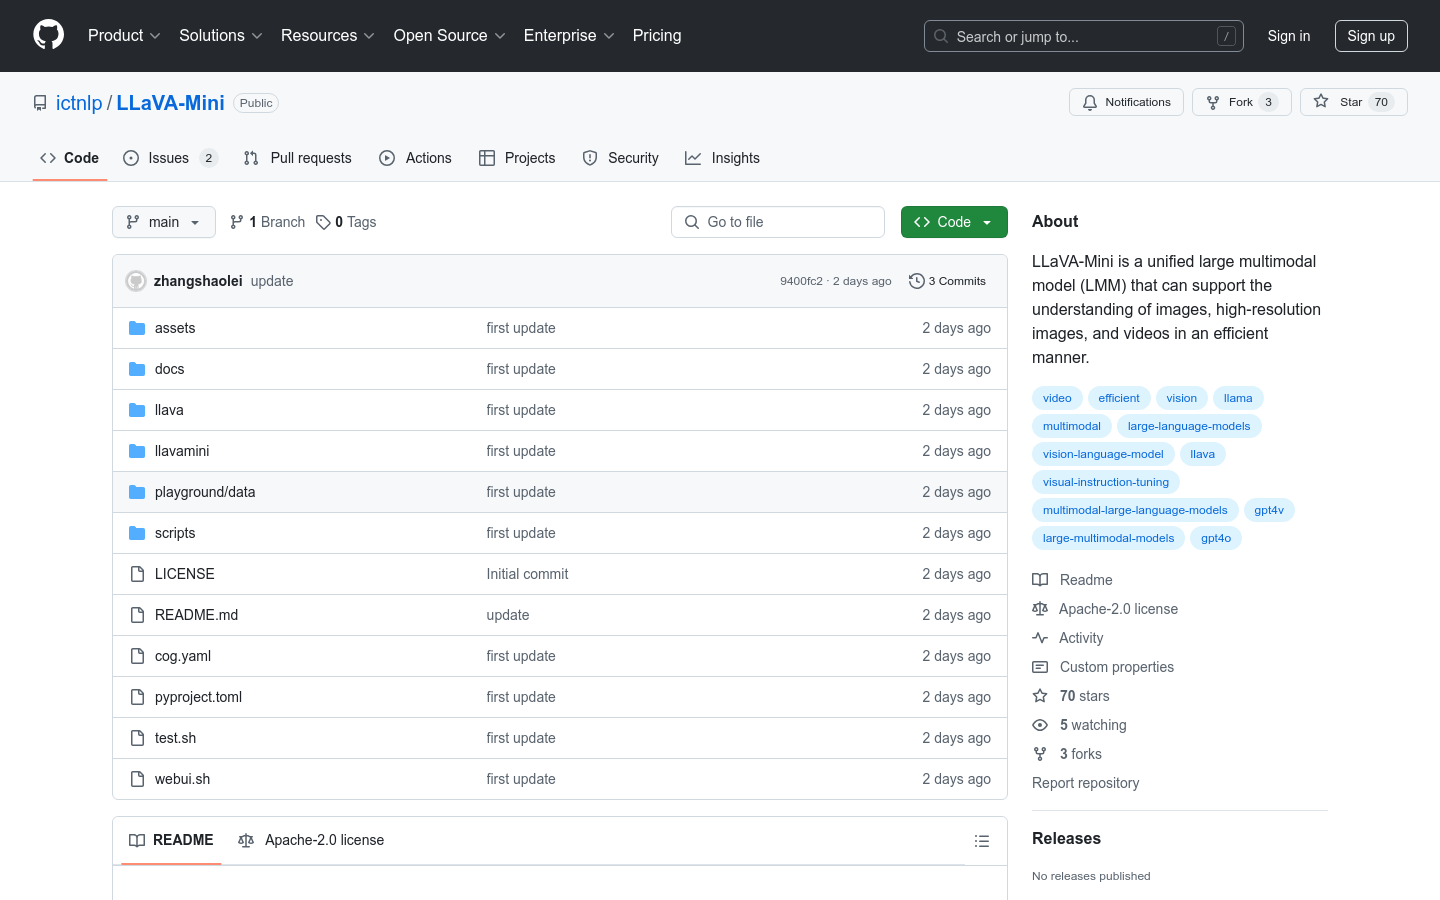
Task: Click the tag icon beside 0 Tags
Action: point(323,222)
